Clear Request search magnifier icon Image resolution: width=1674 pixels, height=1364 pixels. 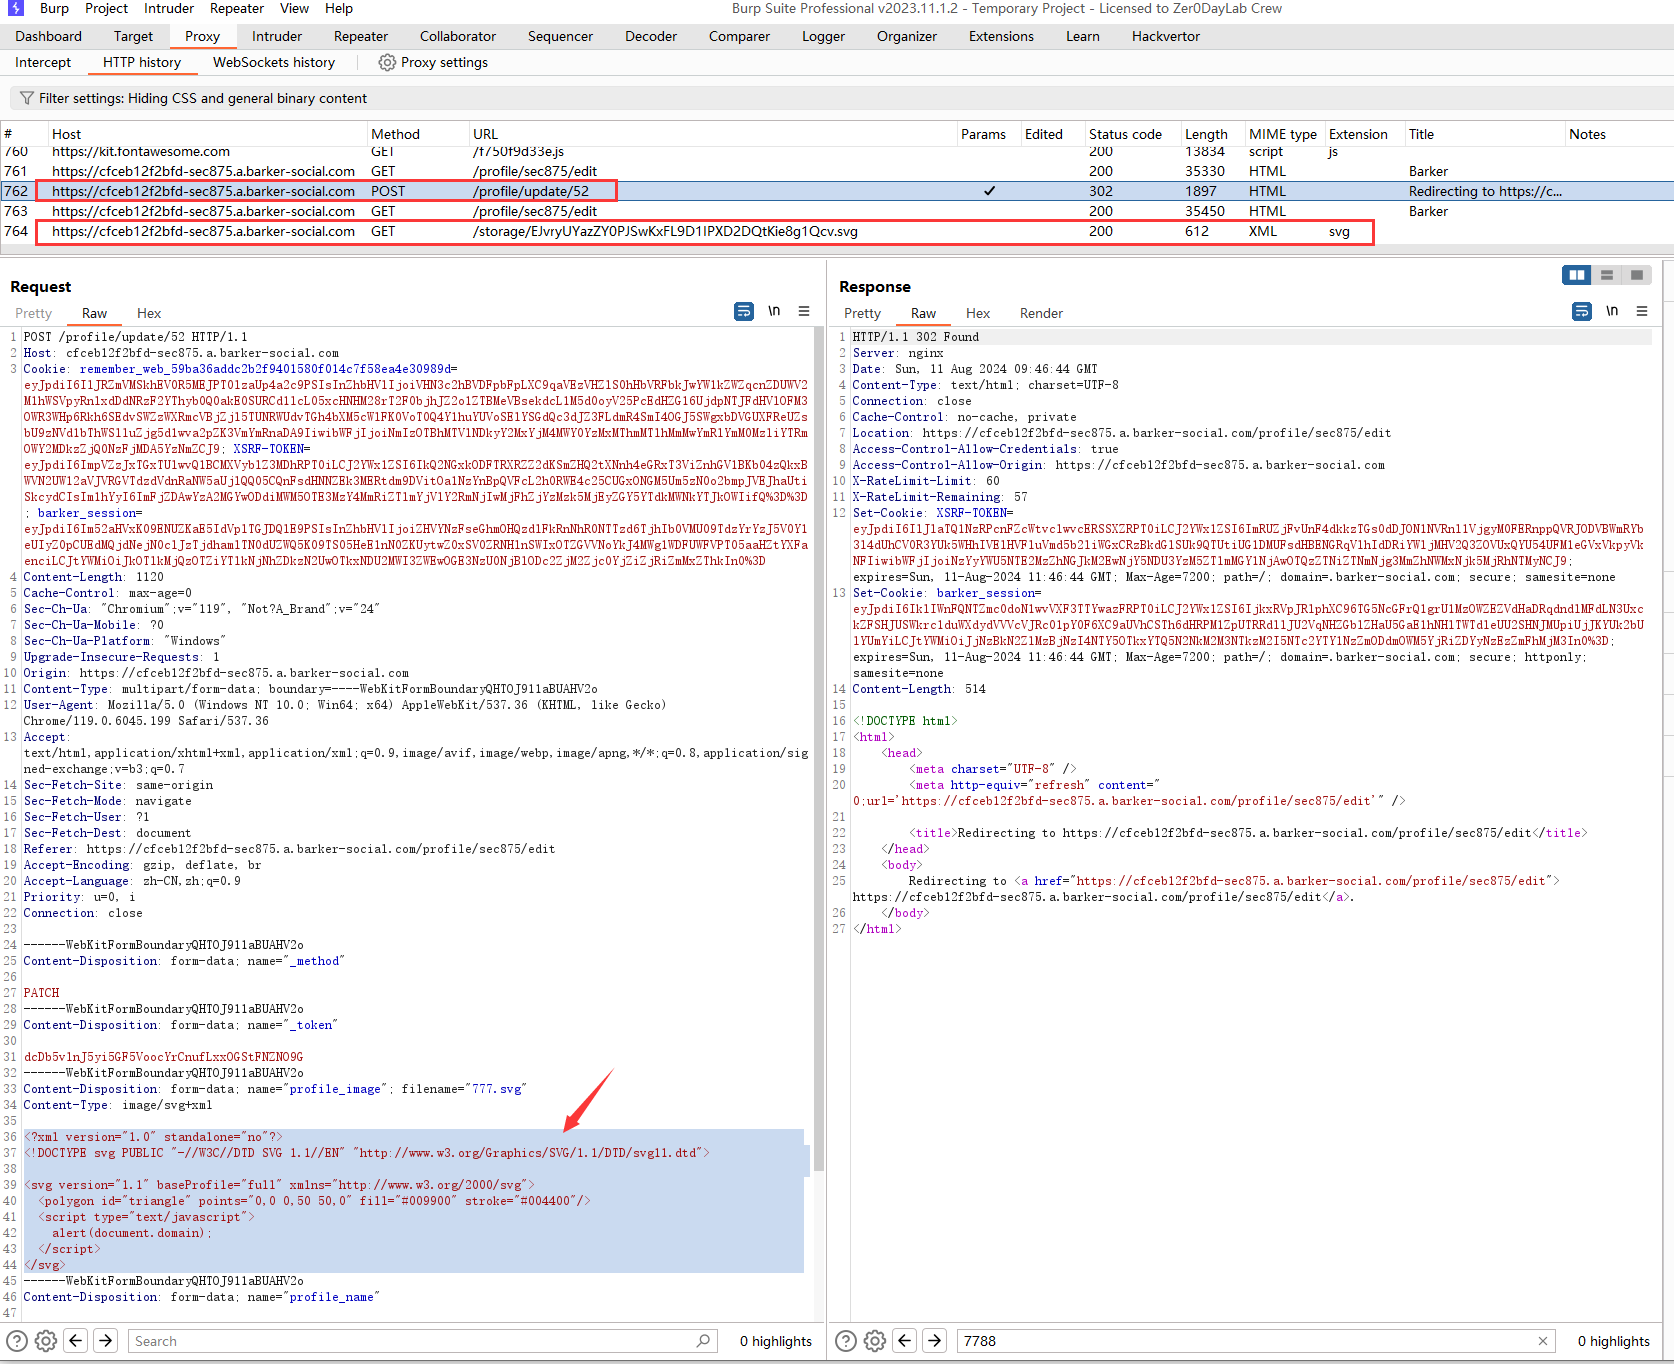[x=703, y=1341]
